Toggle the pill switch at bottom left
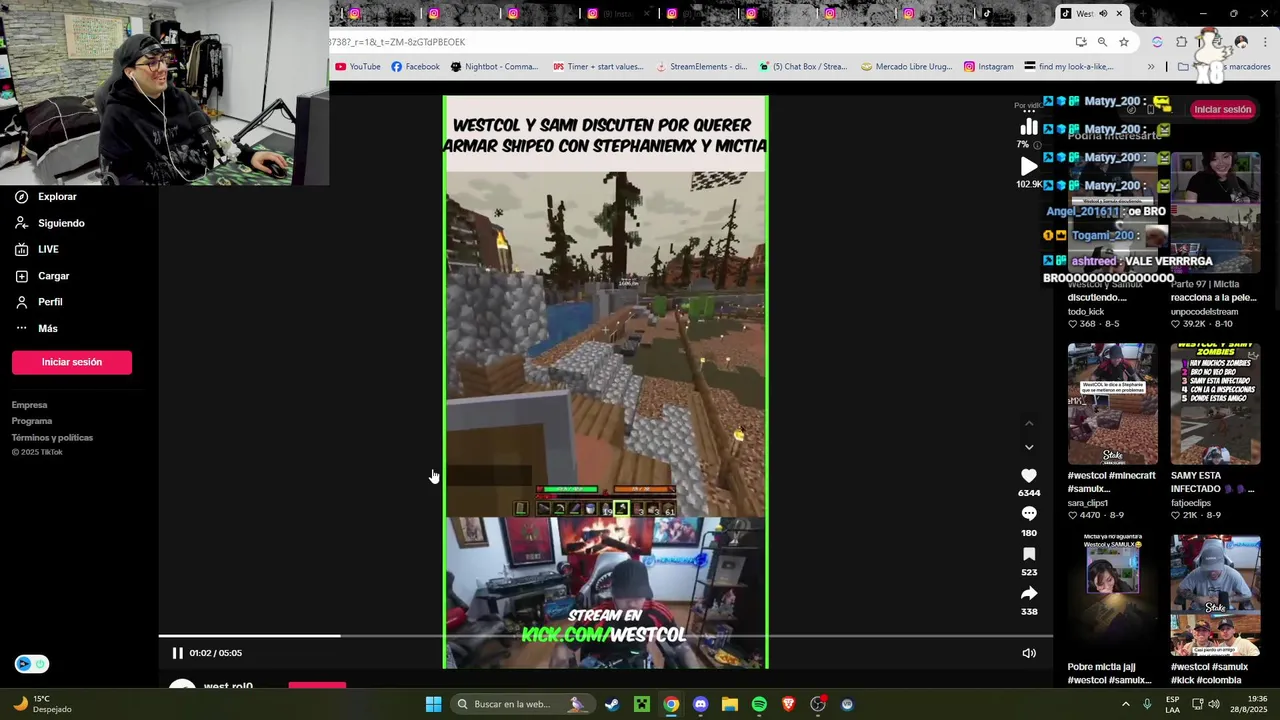The height and width of the screenshot is (720, 1280). pos(31,664)
